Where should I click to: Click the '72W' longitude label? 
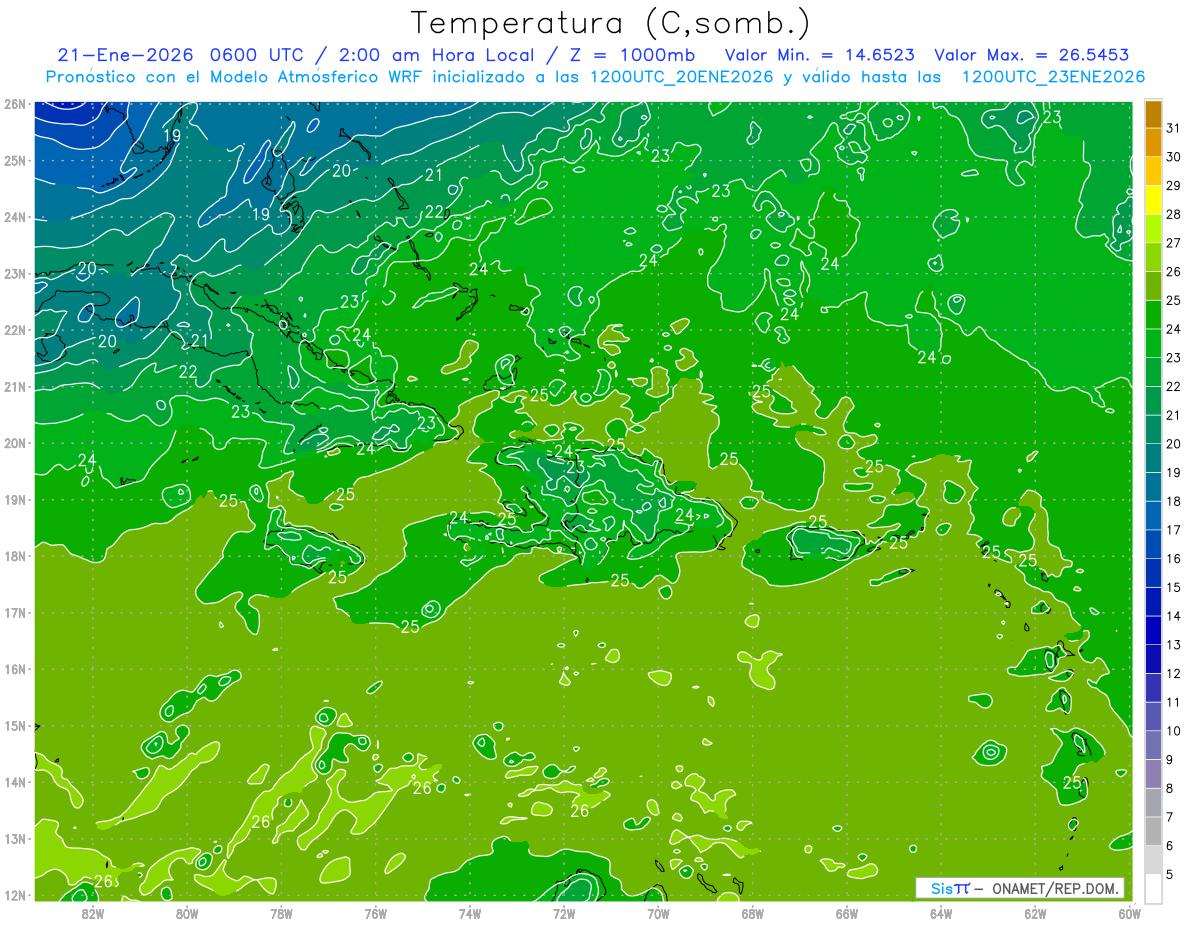563,914
